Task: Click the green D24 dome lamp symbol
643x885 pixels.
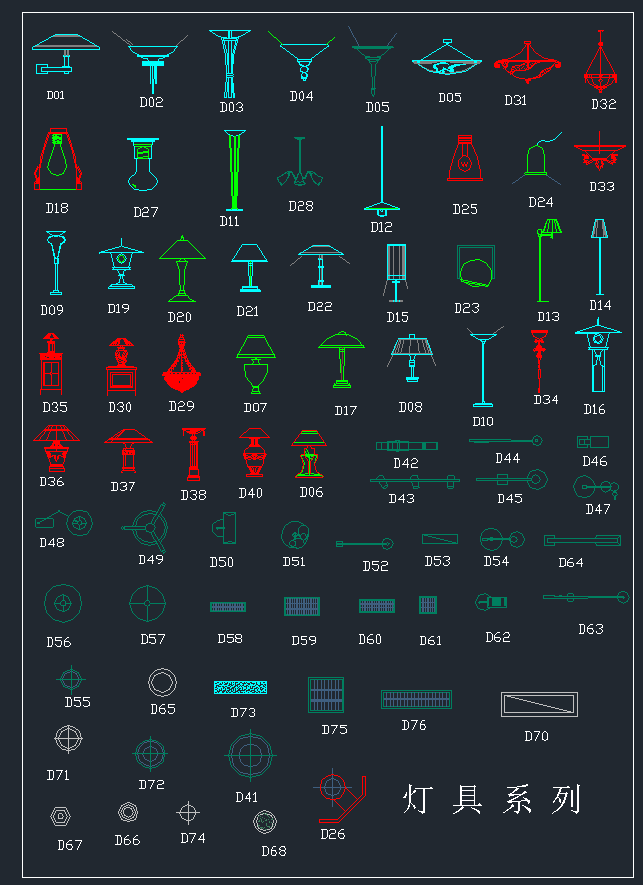Action: (x=540, y=160)
